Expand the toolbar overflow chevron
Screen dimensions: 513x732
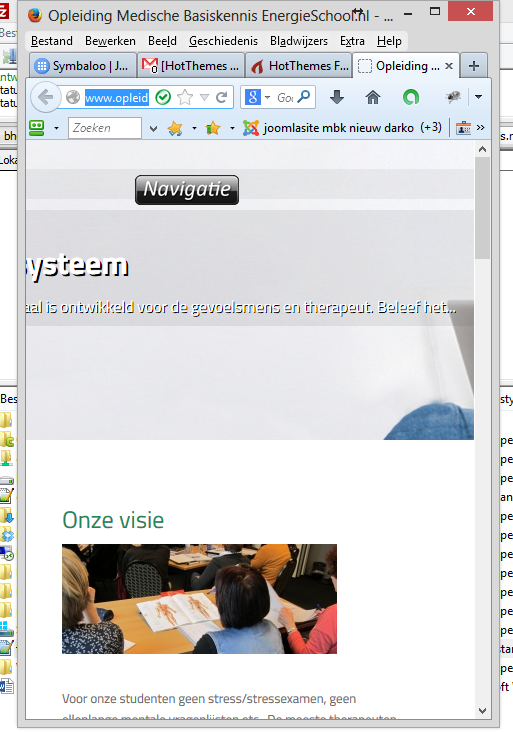pyautogui.click(x=480, y=127)
